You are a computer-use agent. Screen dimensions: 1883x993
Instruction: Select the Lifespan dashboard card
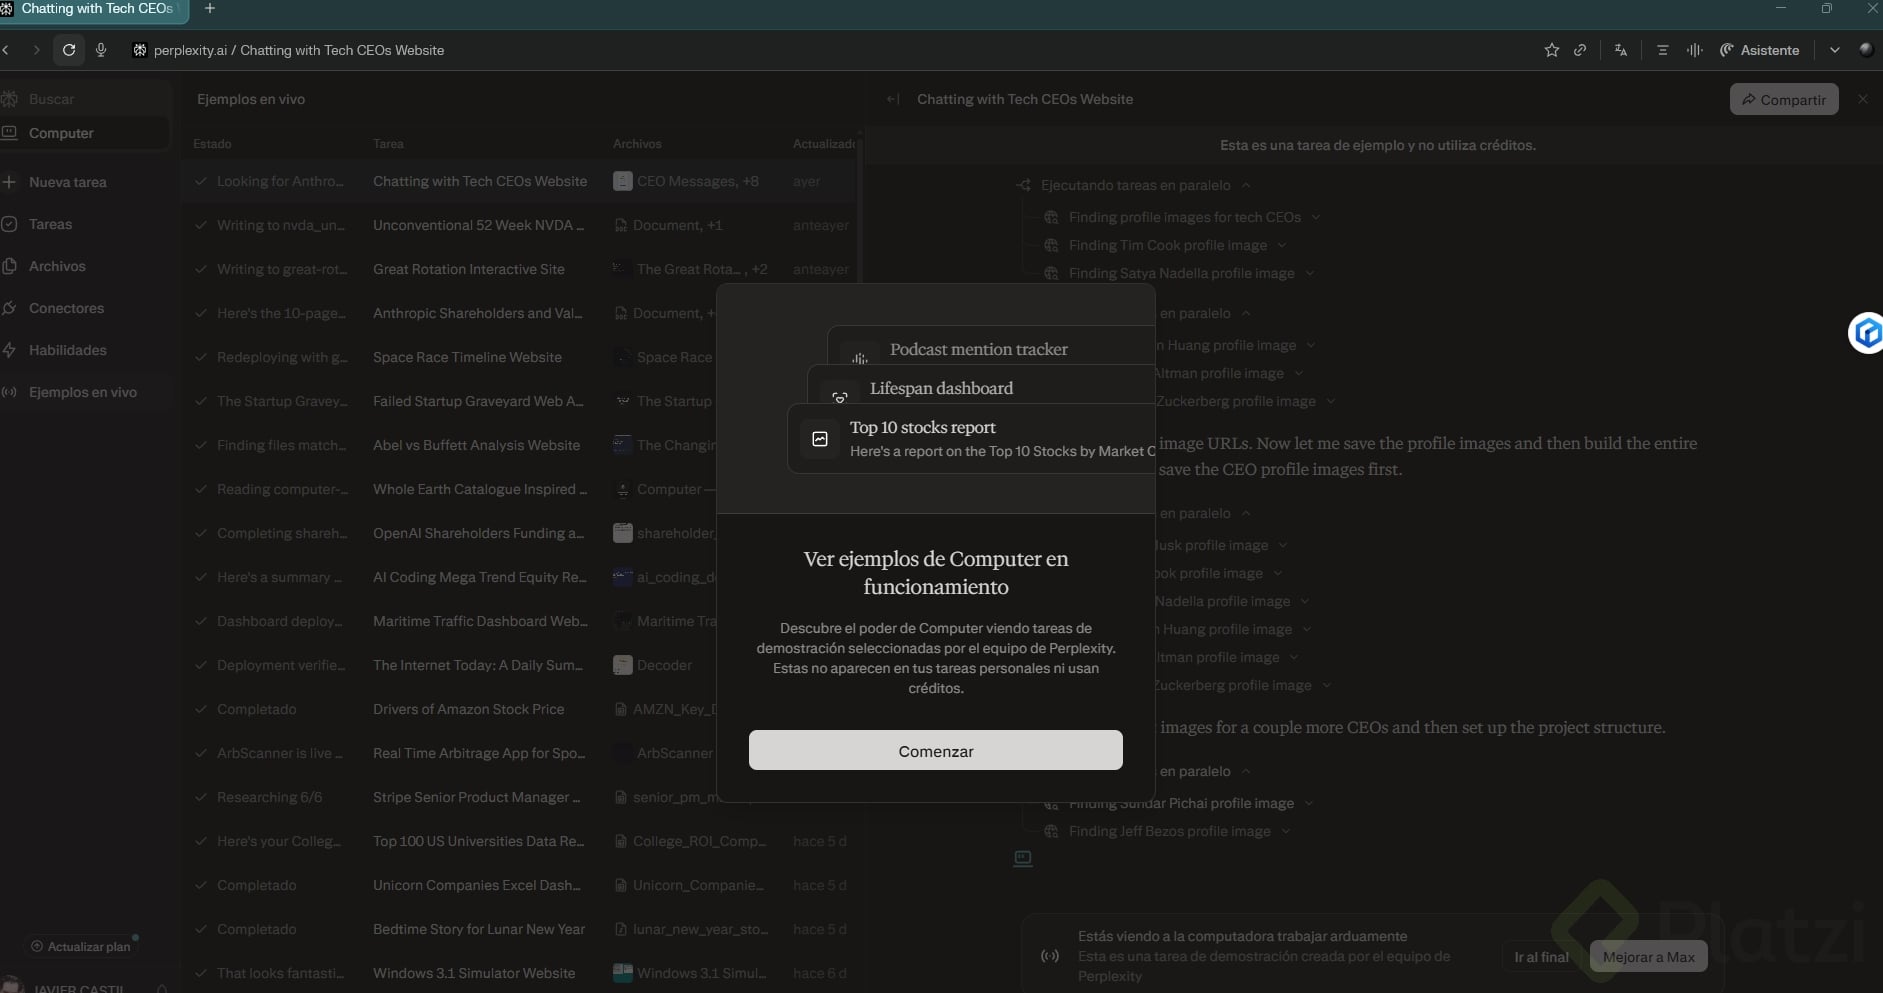[x=982, y=386]
